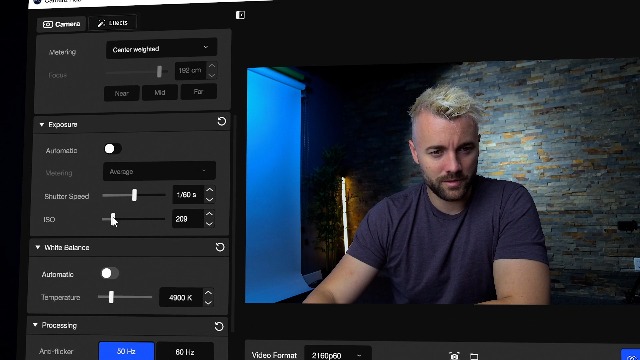Set focus to Near
640x360 pixels.
[122, 93]
